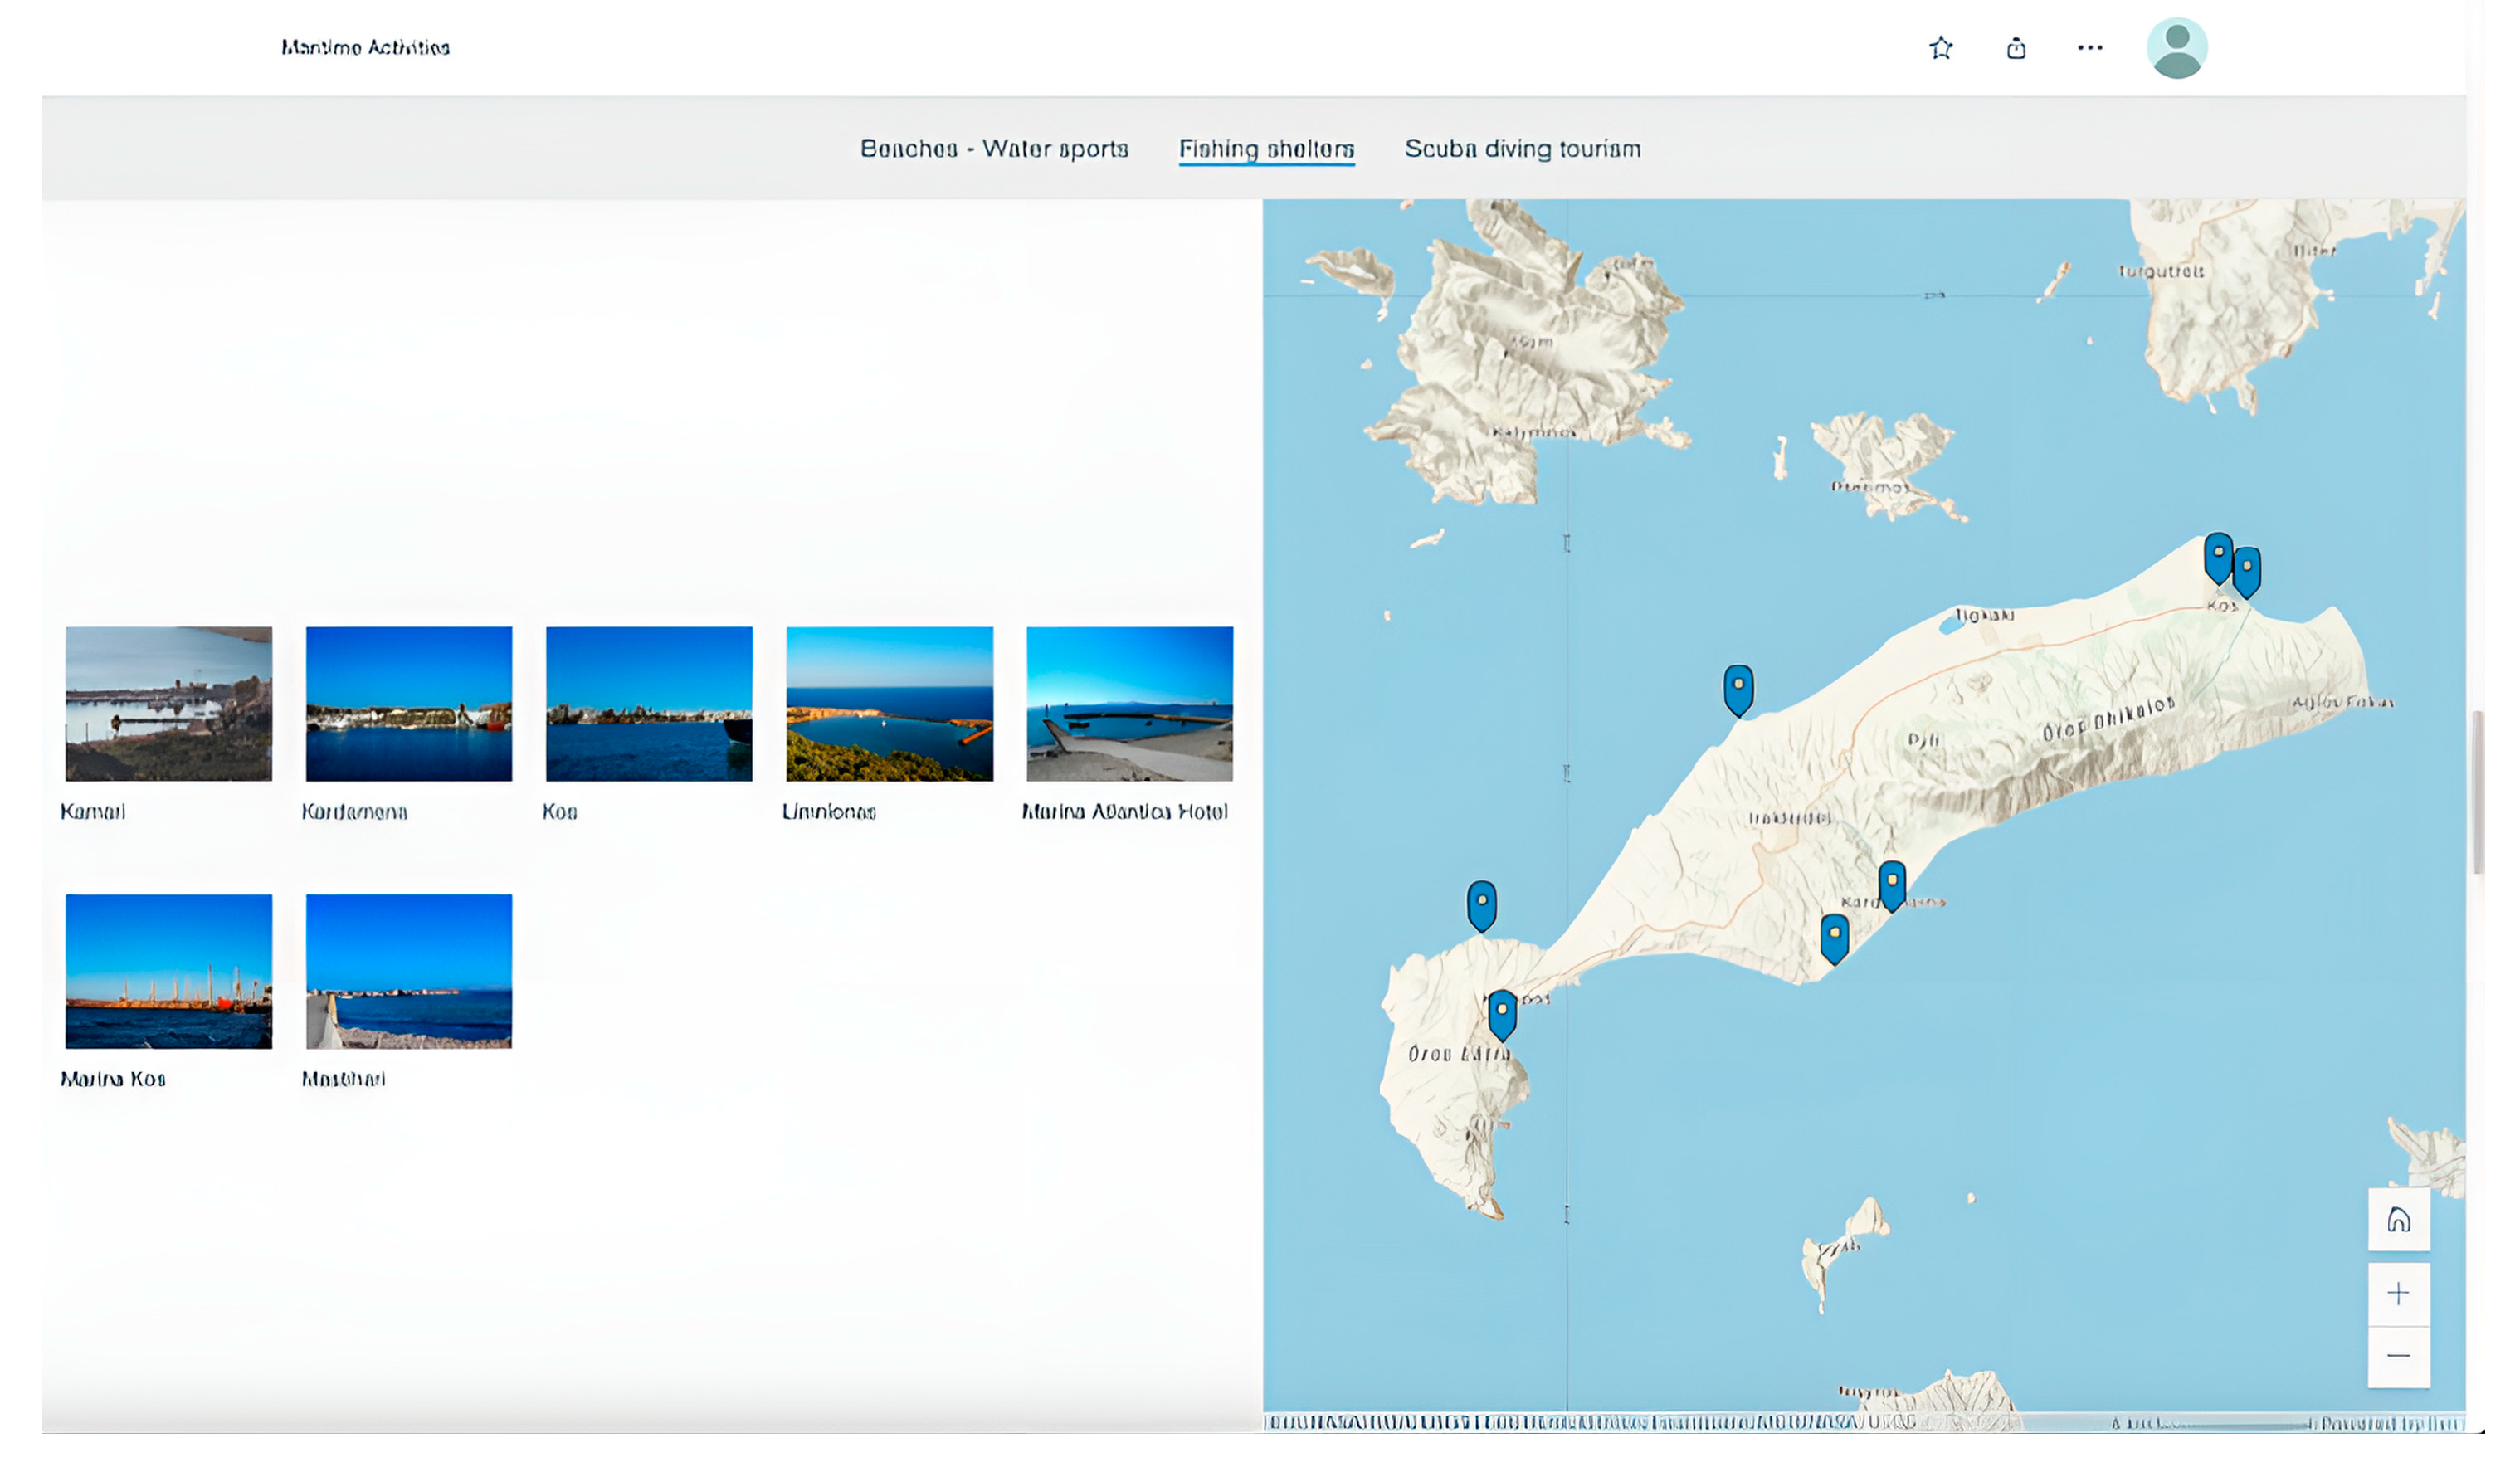Screen dimensions: 2520x1472
Task: Open the Marina Atlantica Hotel thumbnail
Action: (1129, 703)
